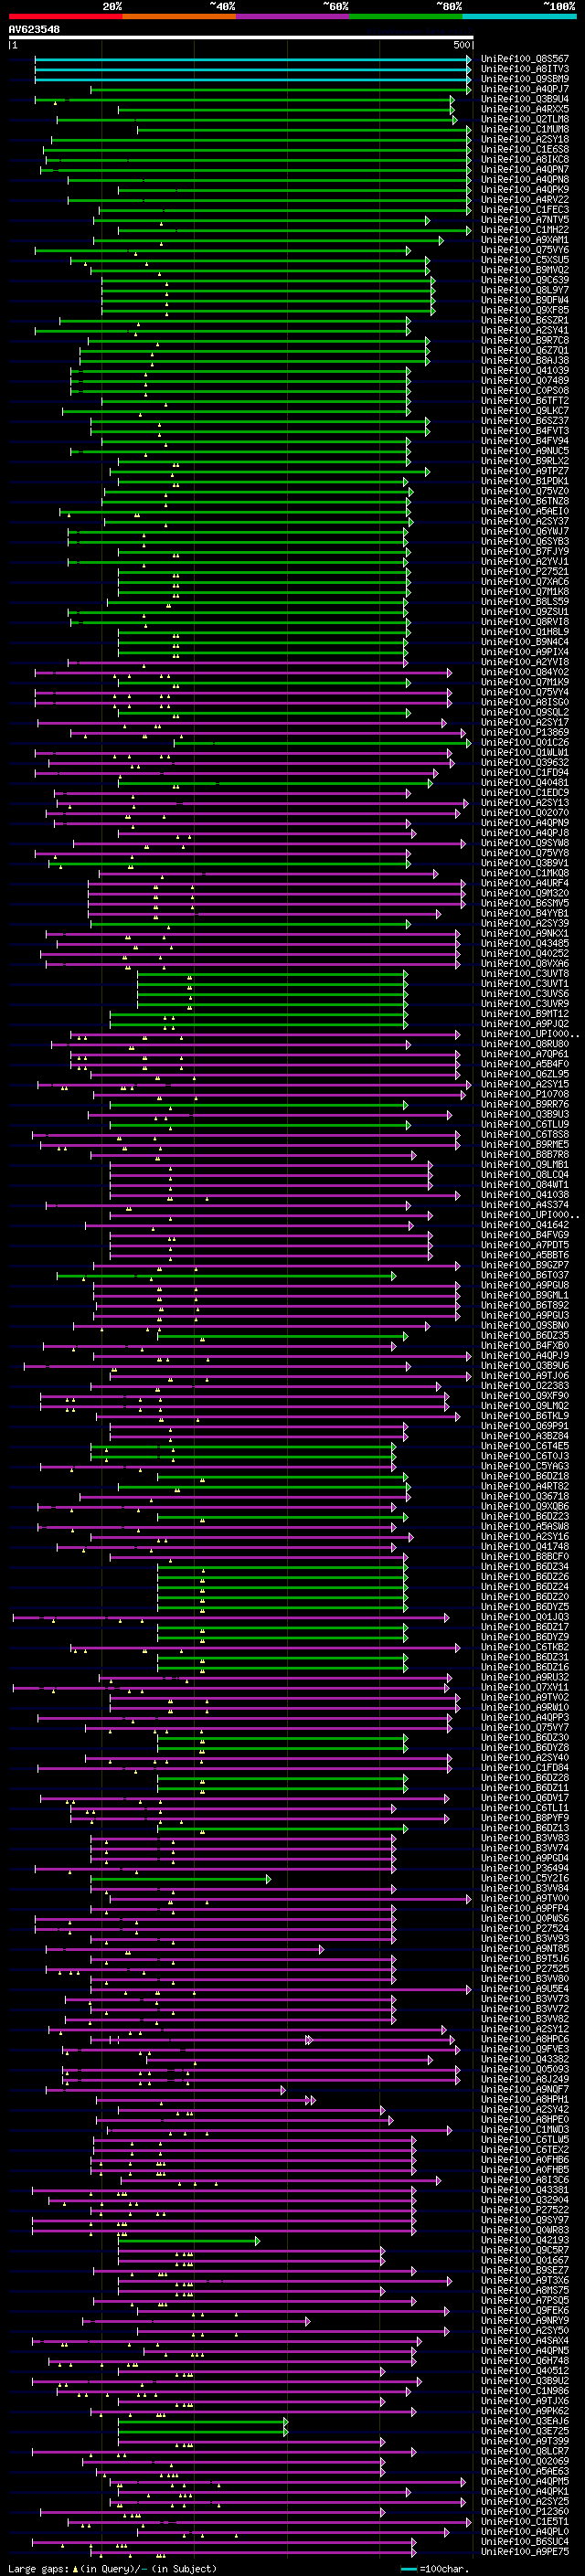Select the UniRef100_B6T037 label

(x=525, y=1276)
